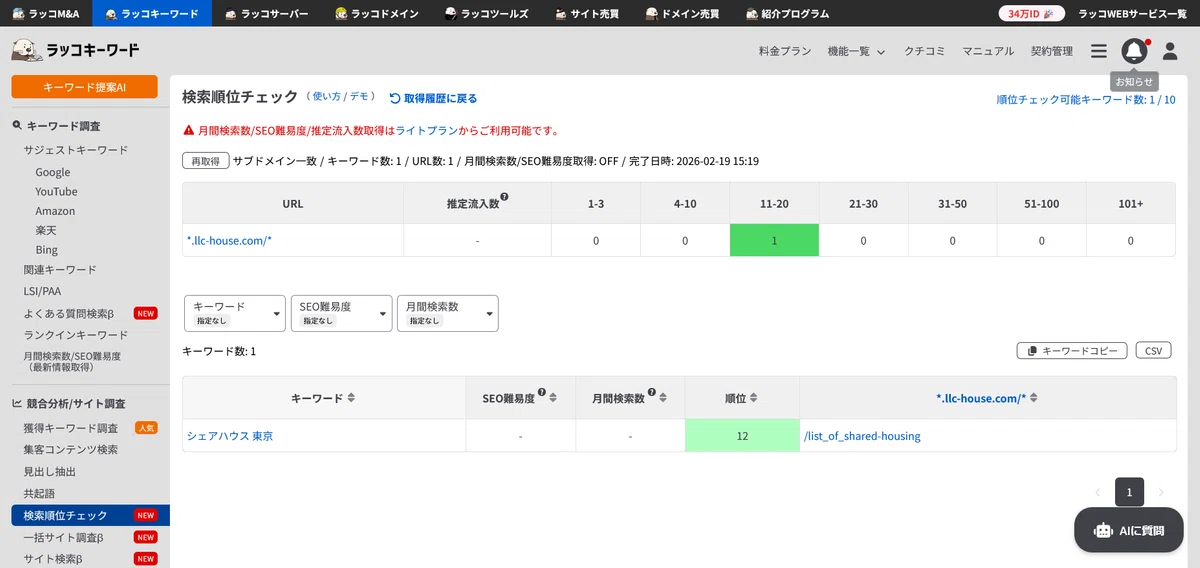Image resolution: width=1200 pixels, height=568 pixels.
Task: Click 順位チェック可能キーワード数: 1 / 10 link
Action: click(1086, 100)
